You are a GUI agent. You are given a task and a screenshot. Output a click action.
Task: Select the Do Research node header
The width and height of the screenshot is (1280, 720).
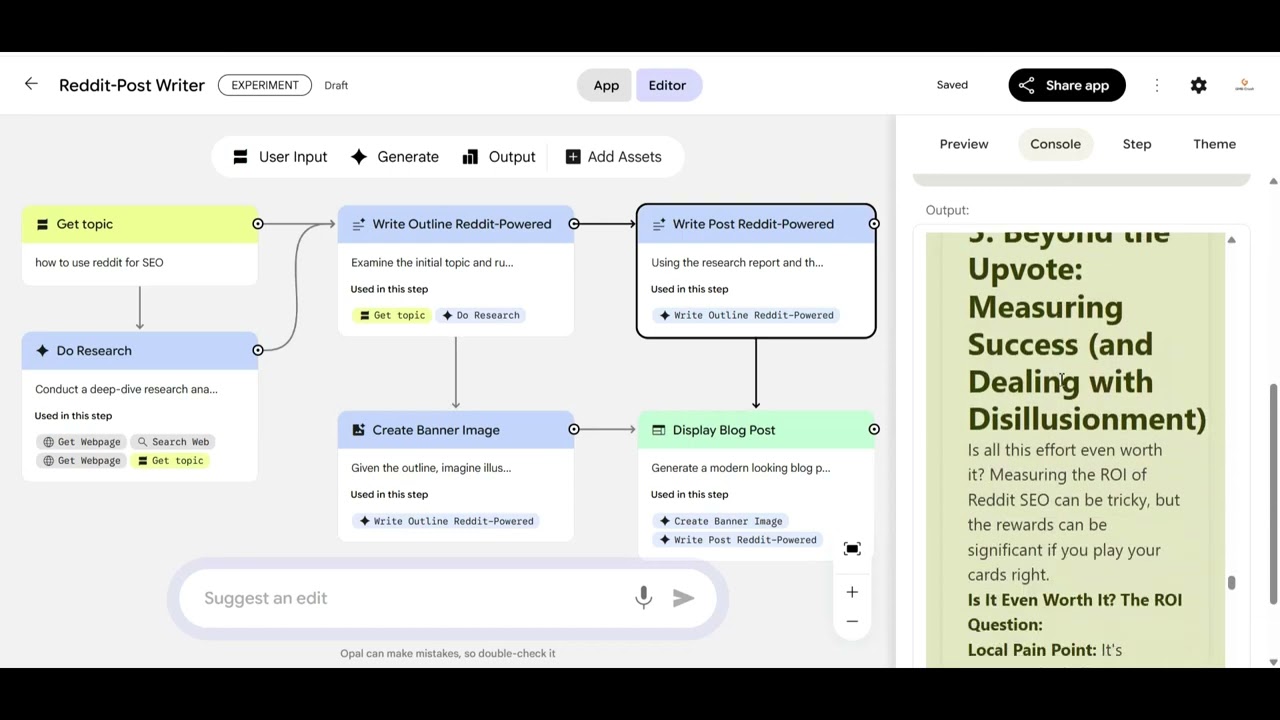coord(140,350)
